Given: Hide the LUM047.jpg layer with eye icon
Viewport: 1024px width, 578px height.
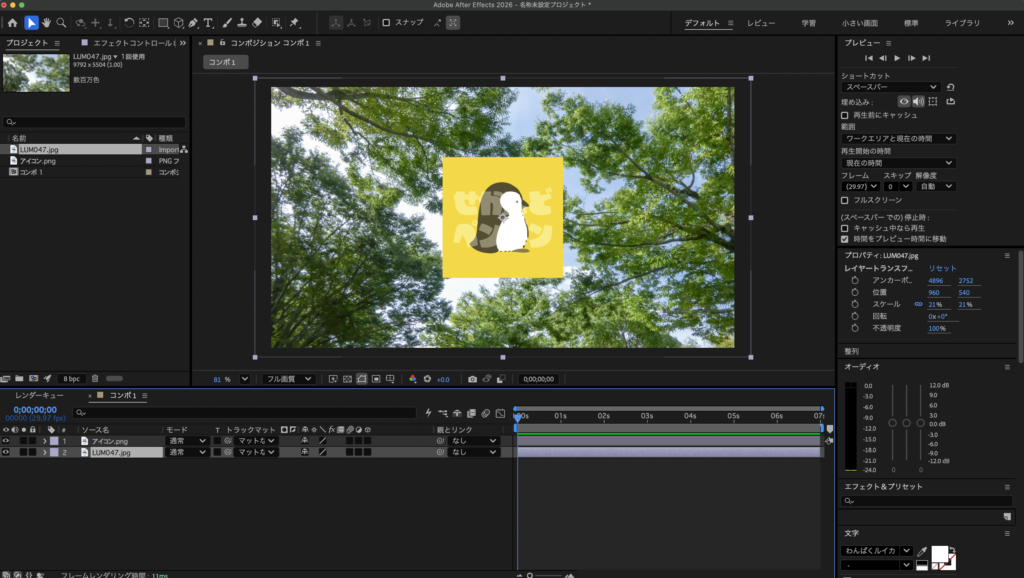Looking at the screenshot, I should (x=6, y=452).
